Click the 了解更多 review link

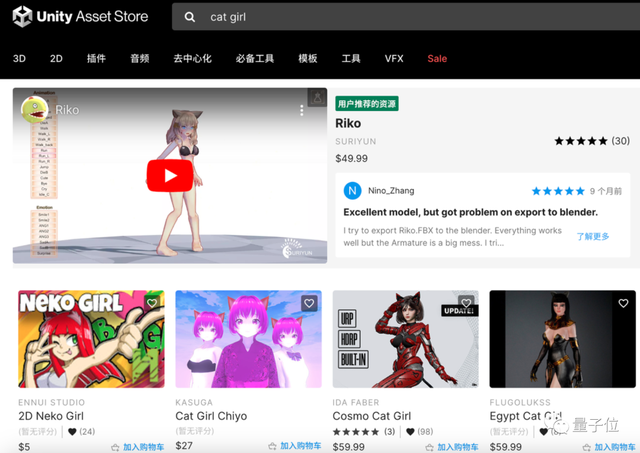click(595, 237)
